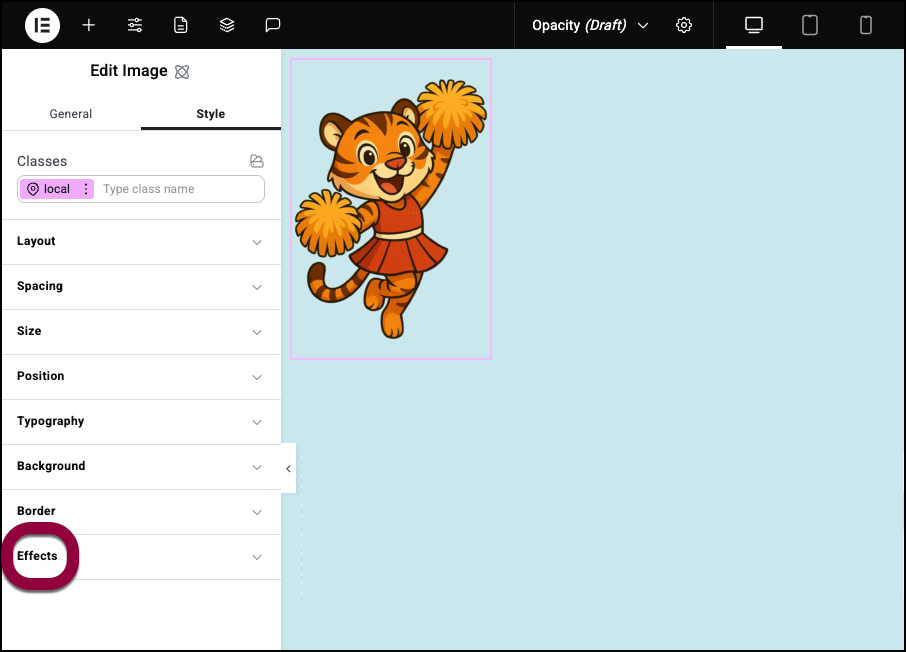
Task: Open page settings gear icon
Action: point(684,25)
